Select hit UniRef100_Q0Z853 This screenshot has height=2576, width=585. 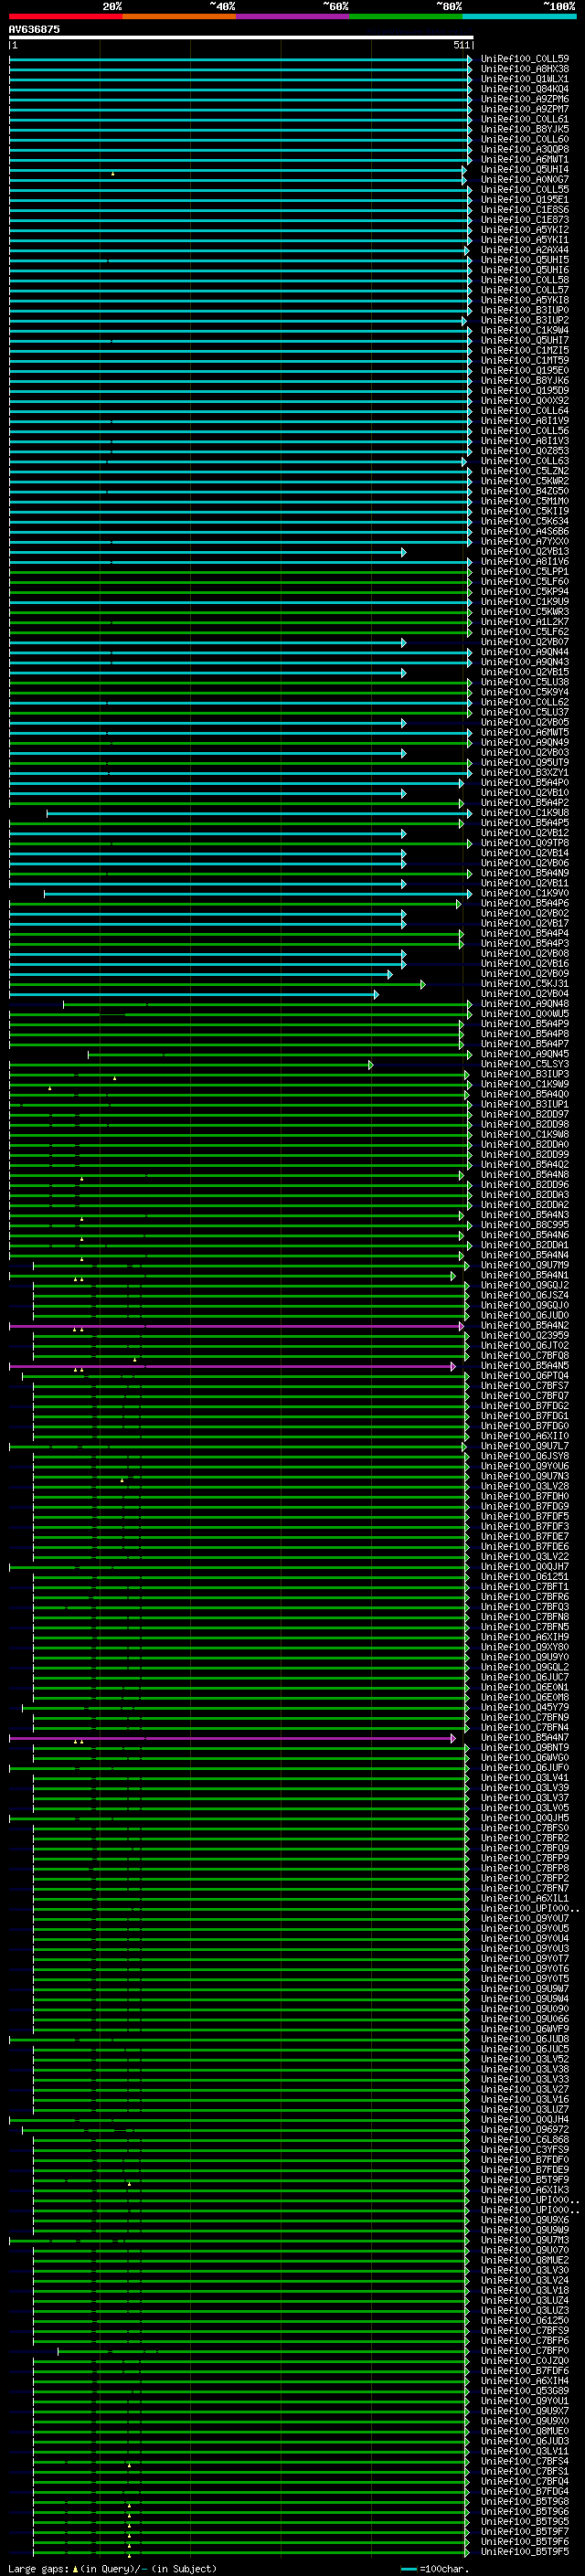click(x=524, y=451)
